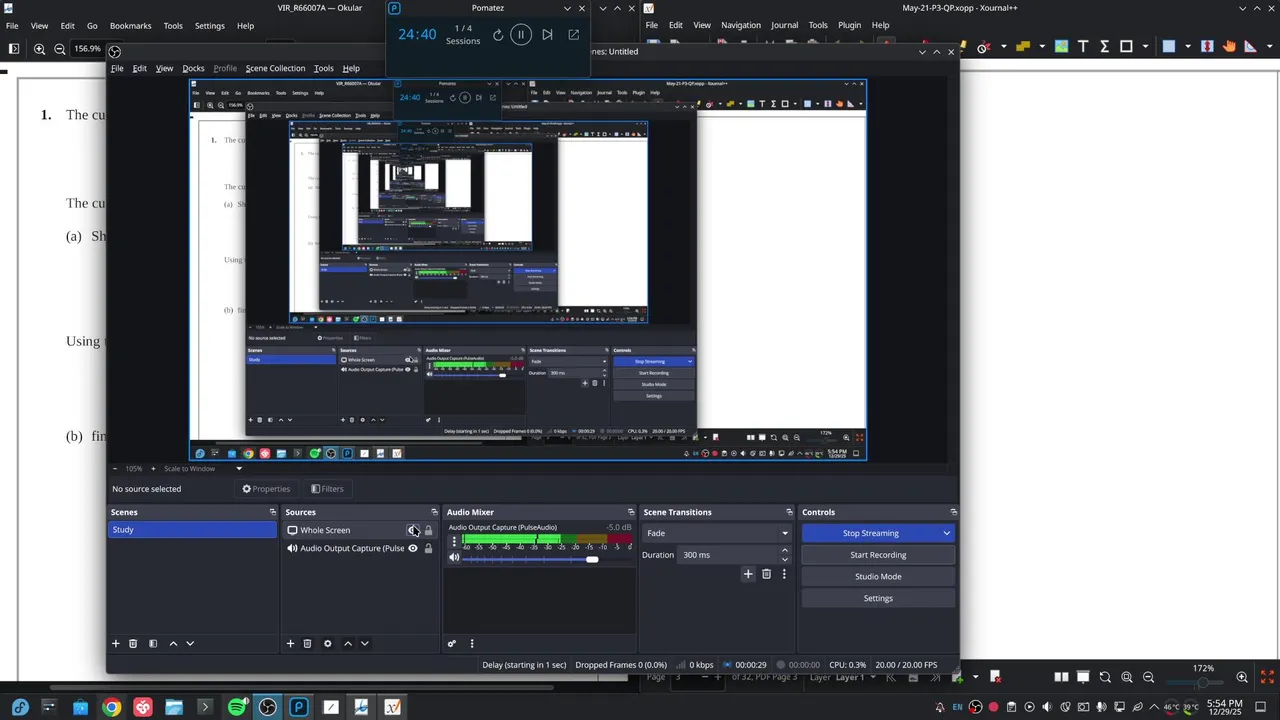Open source properties gear in Sources panel
Viewport: 1280px width, 720px height.
click(x=327, y=644)
